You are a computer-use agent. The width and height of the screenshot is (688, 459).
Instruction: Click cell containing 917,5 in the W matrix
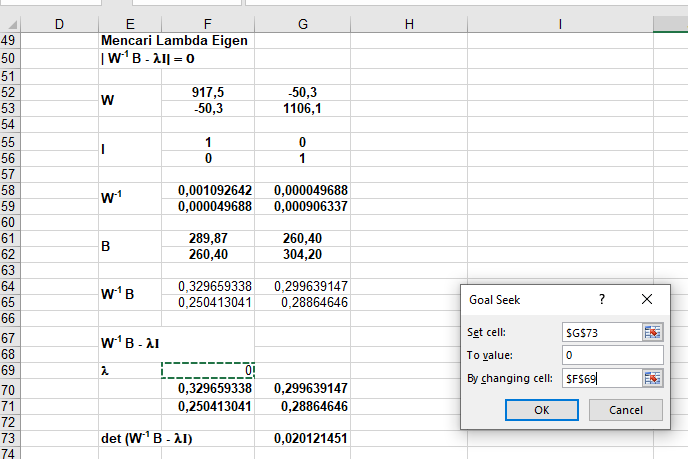[x=207, y=92]
